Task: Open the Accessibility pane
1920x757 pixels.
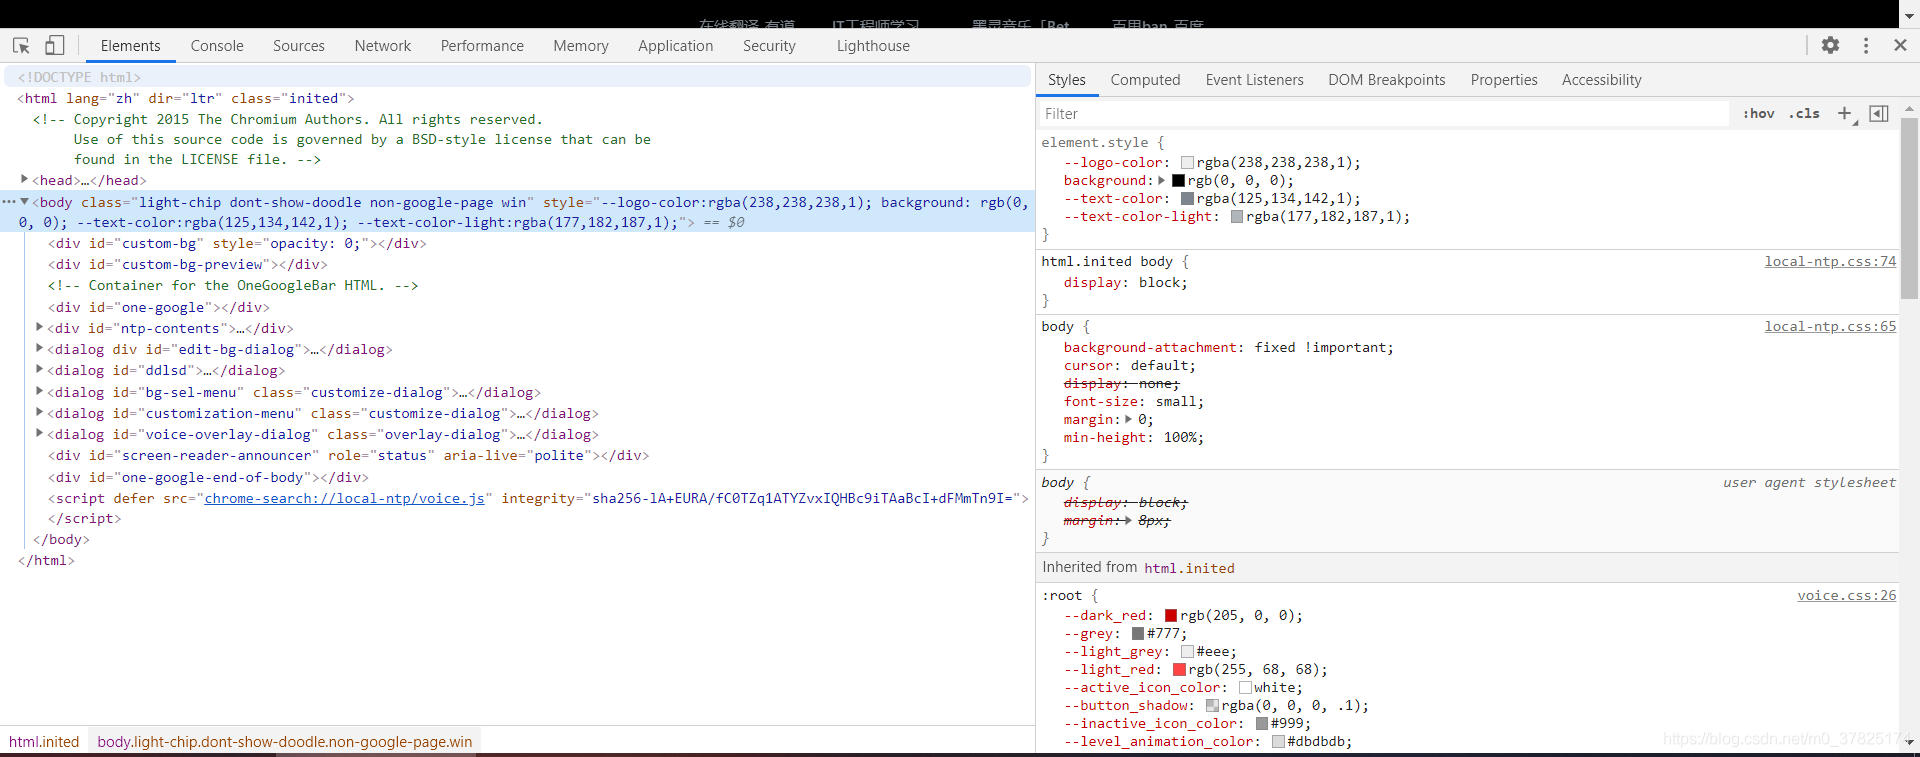Action: coord(1601,80)
